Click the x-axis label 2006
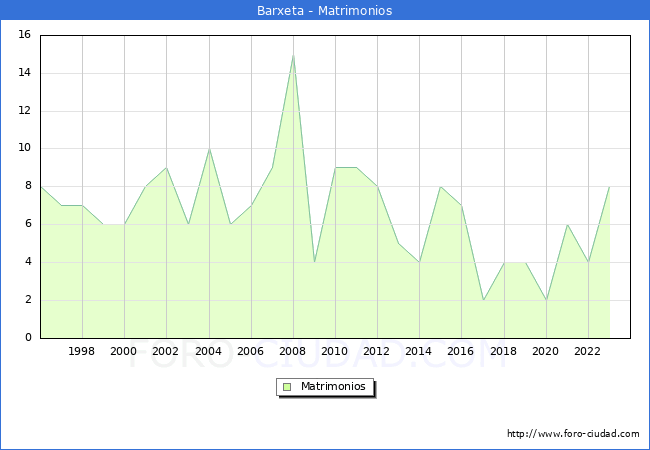 (250, 351)
